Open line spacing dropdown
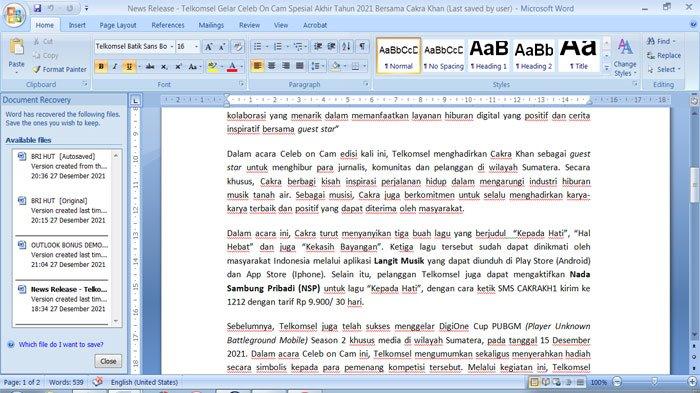700x393 pixels. (x=317, y=67)
